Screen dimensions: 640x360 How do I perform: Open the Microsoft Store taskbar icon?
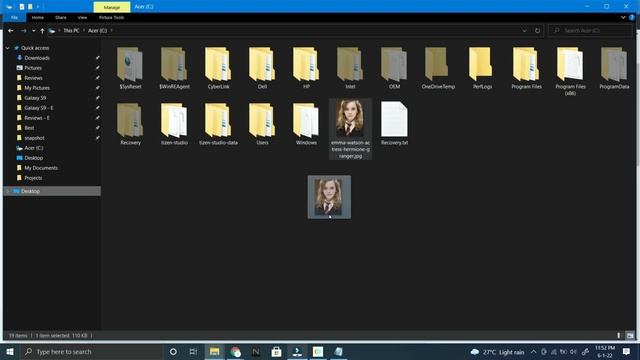(x=276, y=351)
